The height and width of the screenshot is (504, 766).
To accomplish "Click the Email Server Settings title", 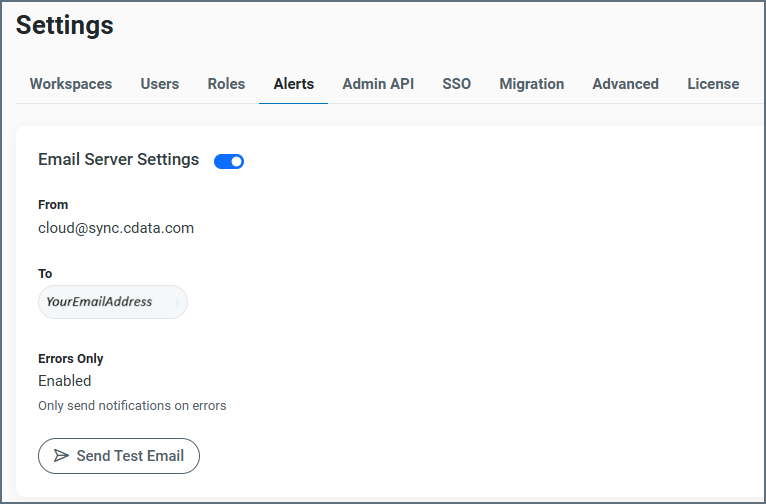I will (x=118, y=160).
